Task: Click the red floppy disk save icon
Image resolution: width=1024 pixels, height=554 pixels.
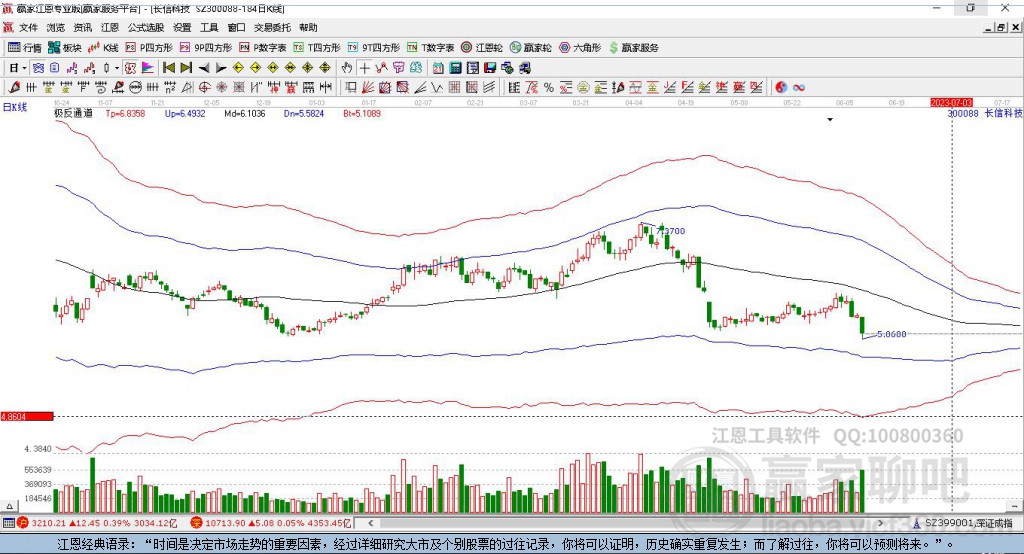Action: point(490,68)
